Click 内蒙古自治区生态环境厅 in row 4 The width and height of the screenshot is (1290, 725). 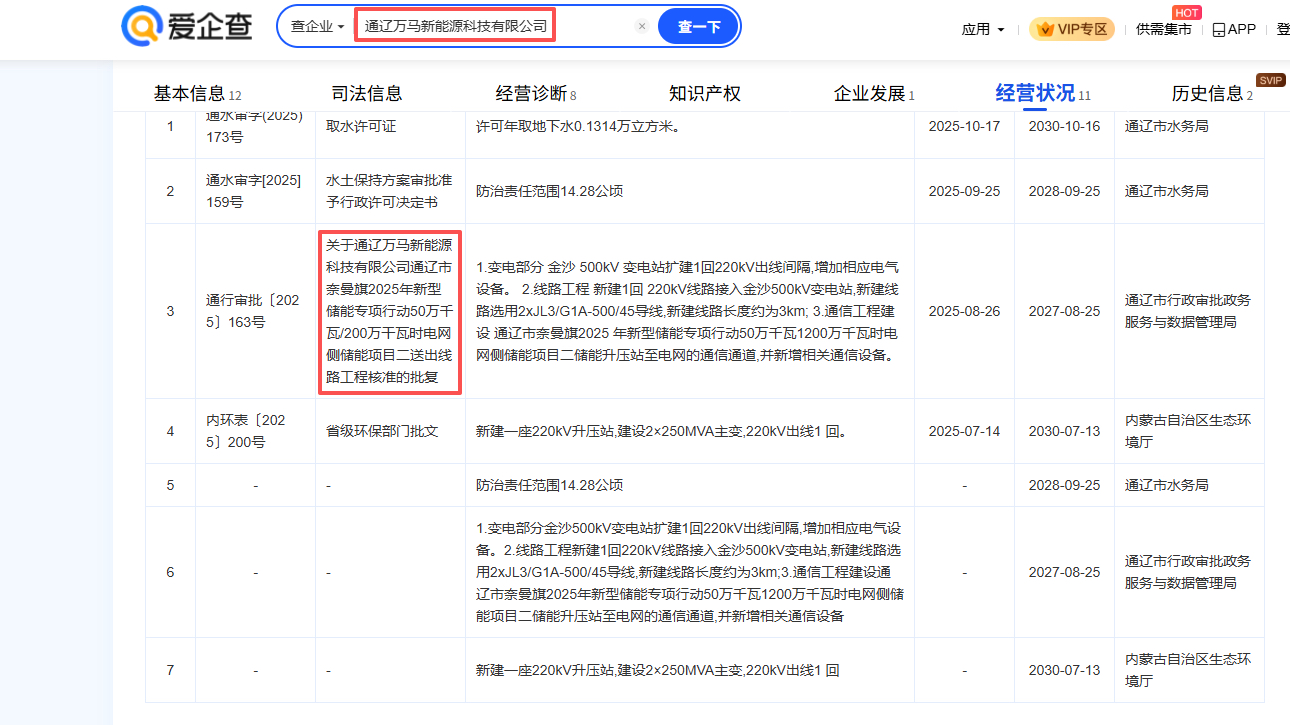tap(1188, 431)
